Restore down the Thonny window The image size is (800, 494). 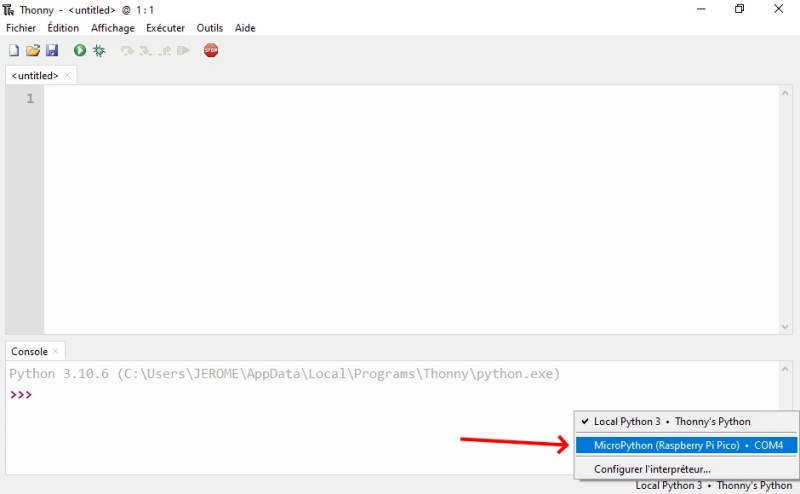pyautogui.click(x=739, y=9)
